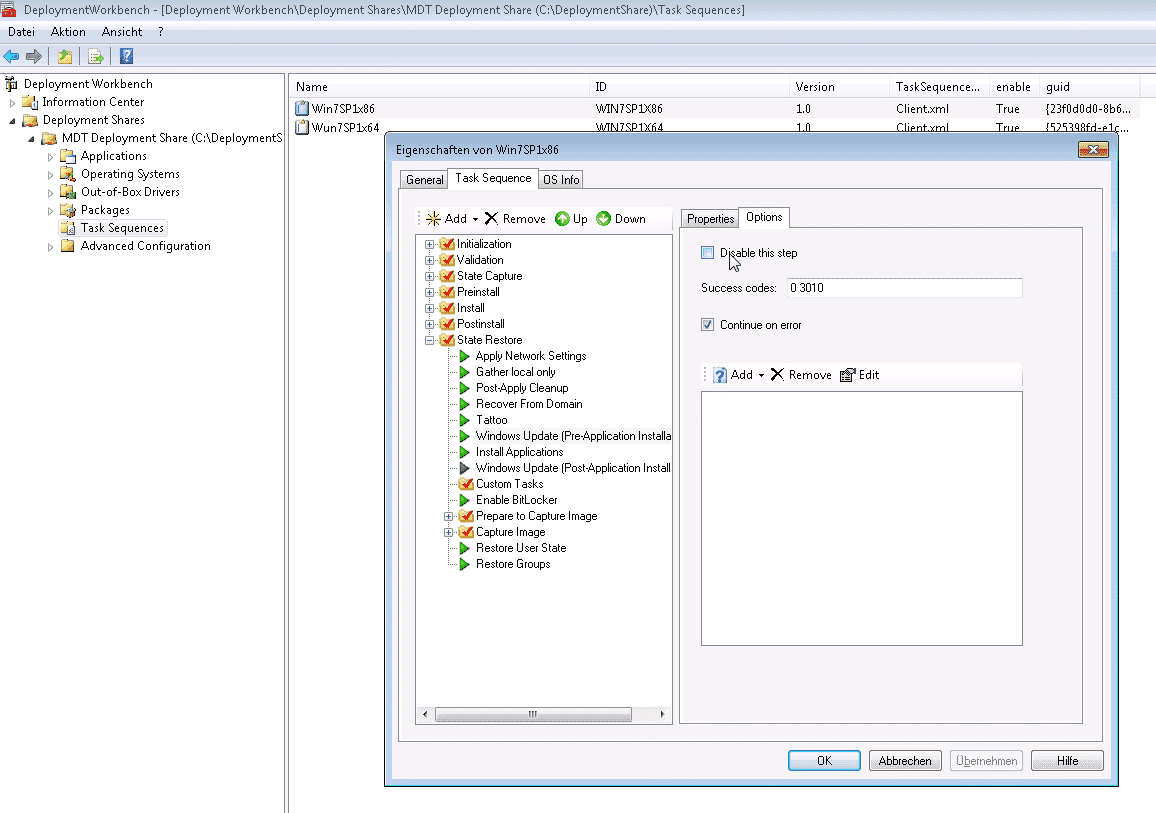Viewport: 1156px width, 813px height.
Task: Select the Restore User State step
Action: [x=520, y=548]
